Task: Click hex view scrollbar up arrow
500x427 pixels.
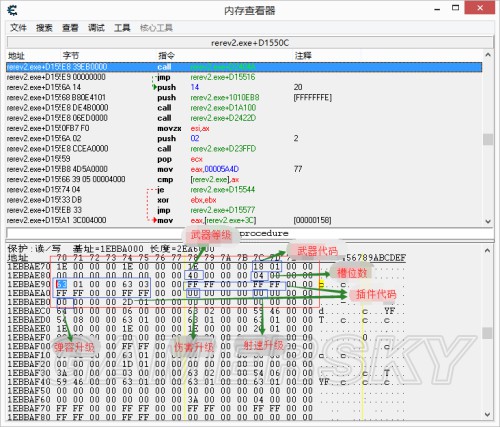Action: 488,250
